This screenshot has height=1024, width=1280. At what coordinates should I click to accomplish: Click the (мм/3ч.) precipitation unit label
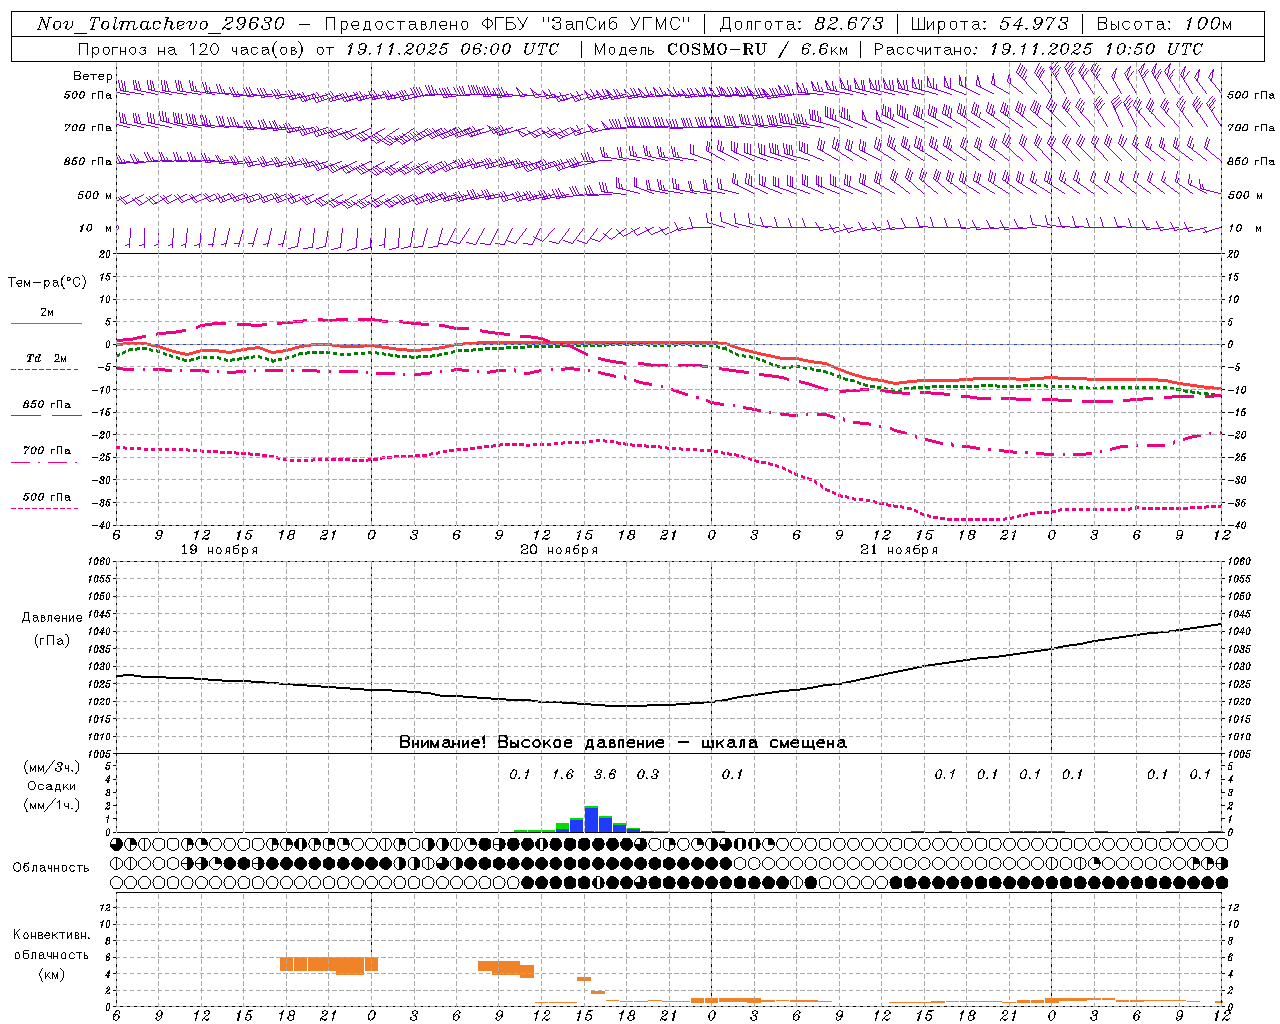point(52,767)
